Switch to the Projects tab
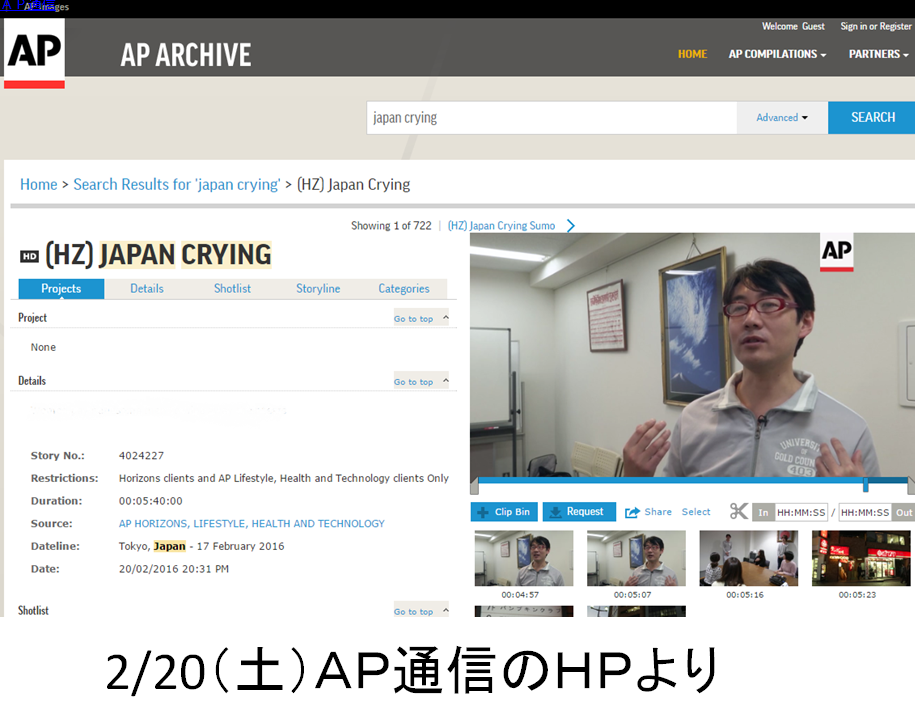Image resolution: width=915 pixels, height=707 pixels. (x=61, y=289)
